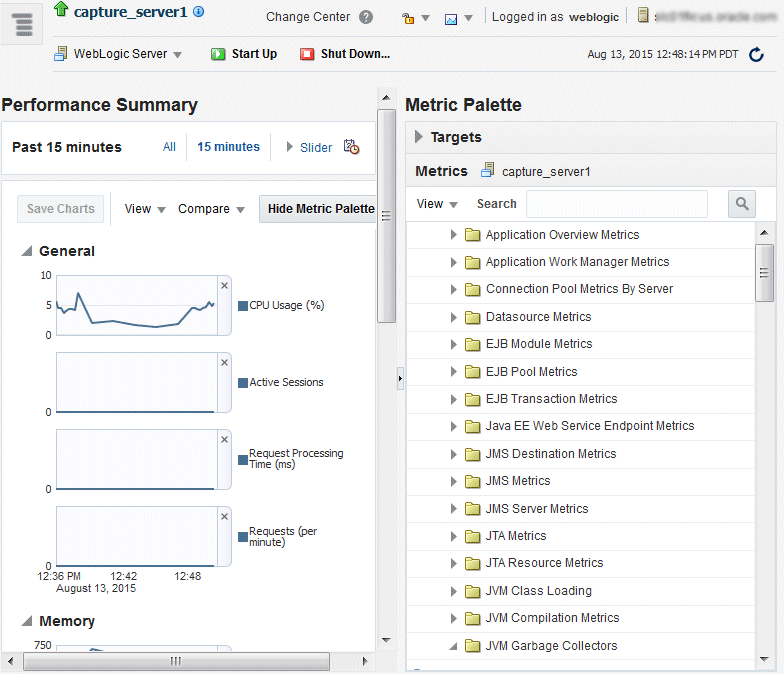Collapse the JVM Garbage Collectors node
The image size is (784, 674).
coord(453,646)
